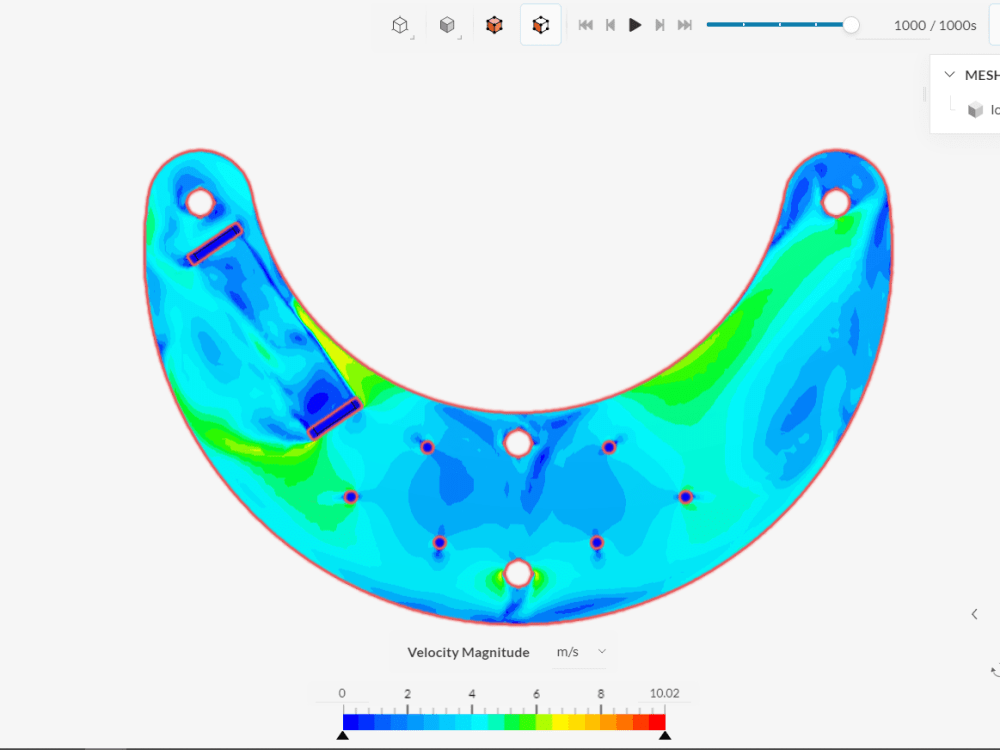Click the velocity color legend bar
The width and height of the screenshot is (1000, 750).
(503, 720)
